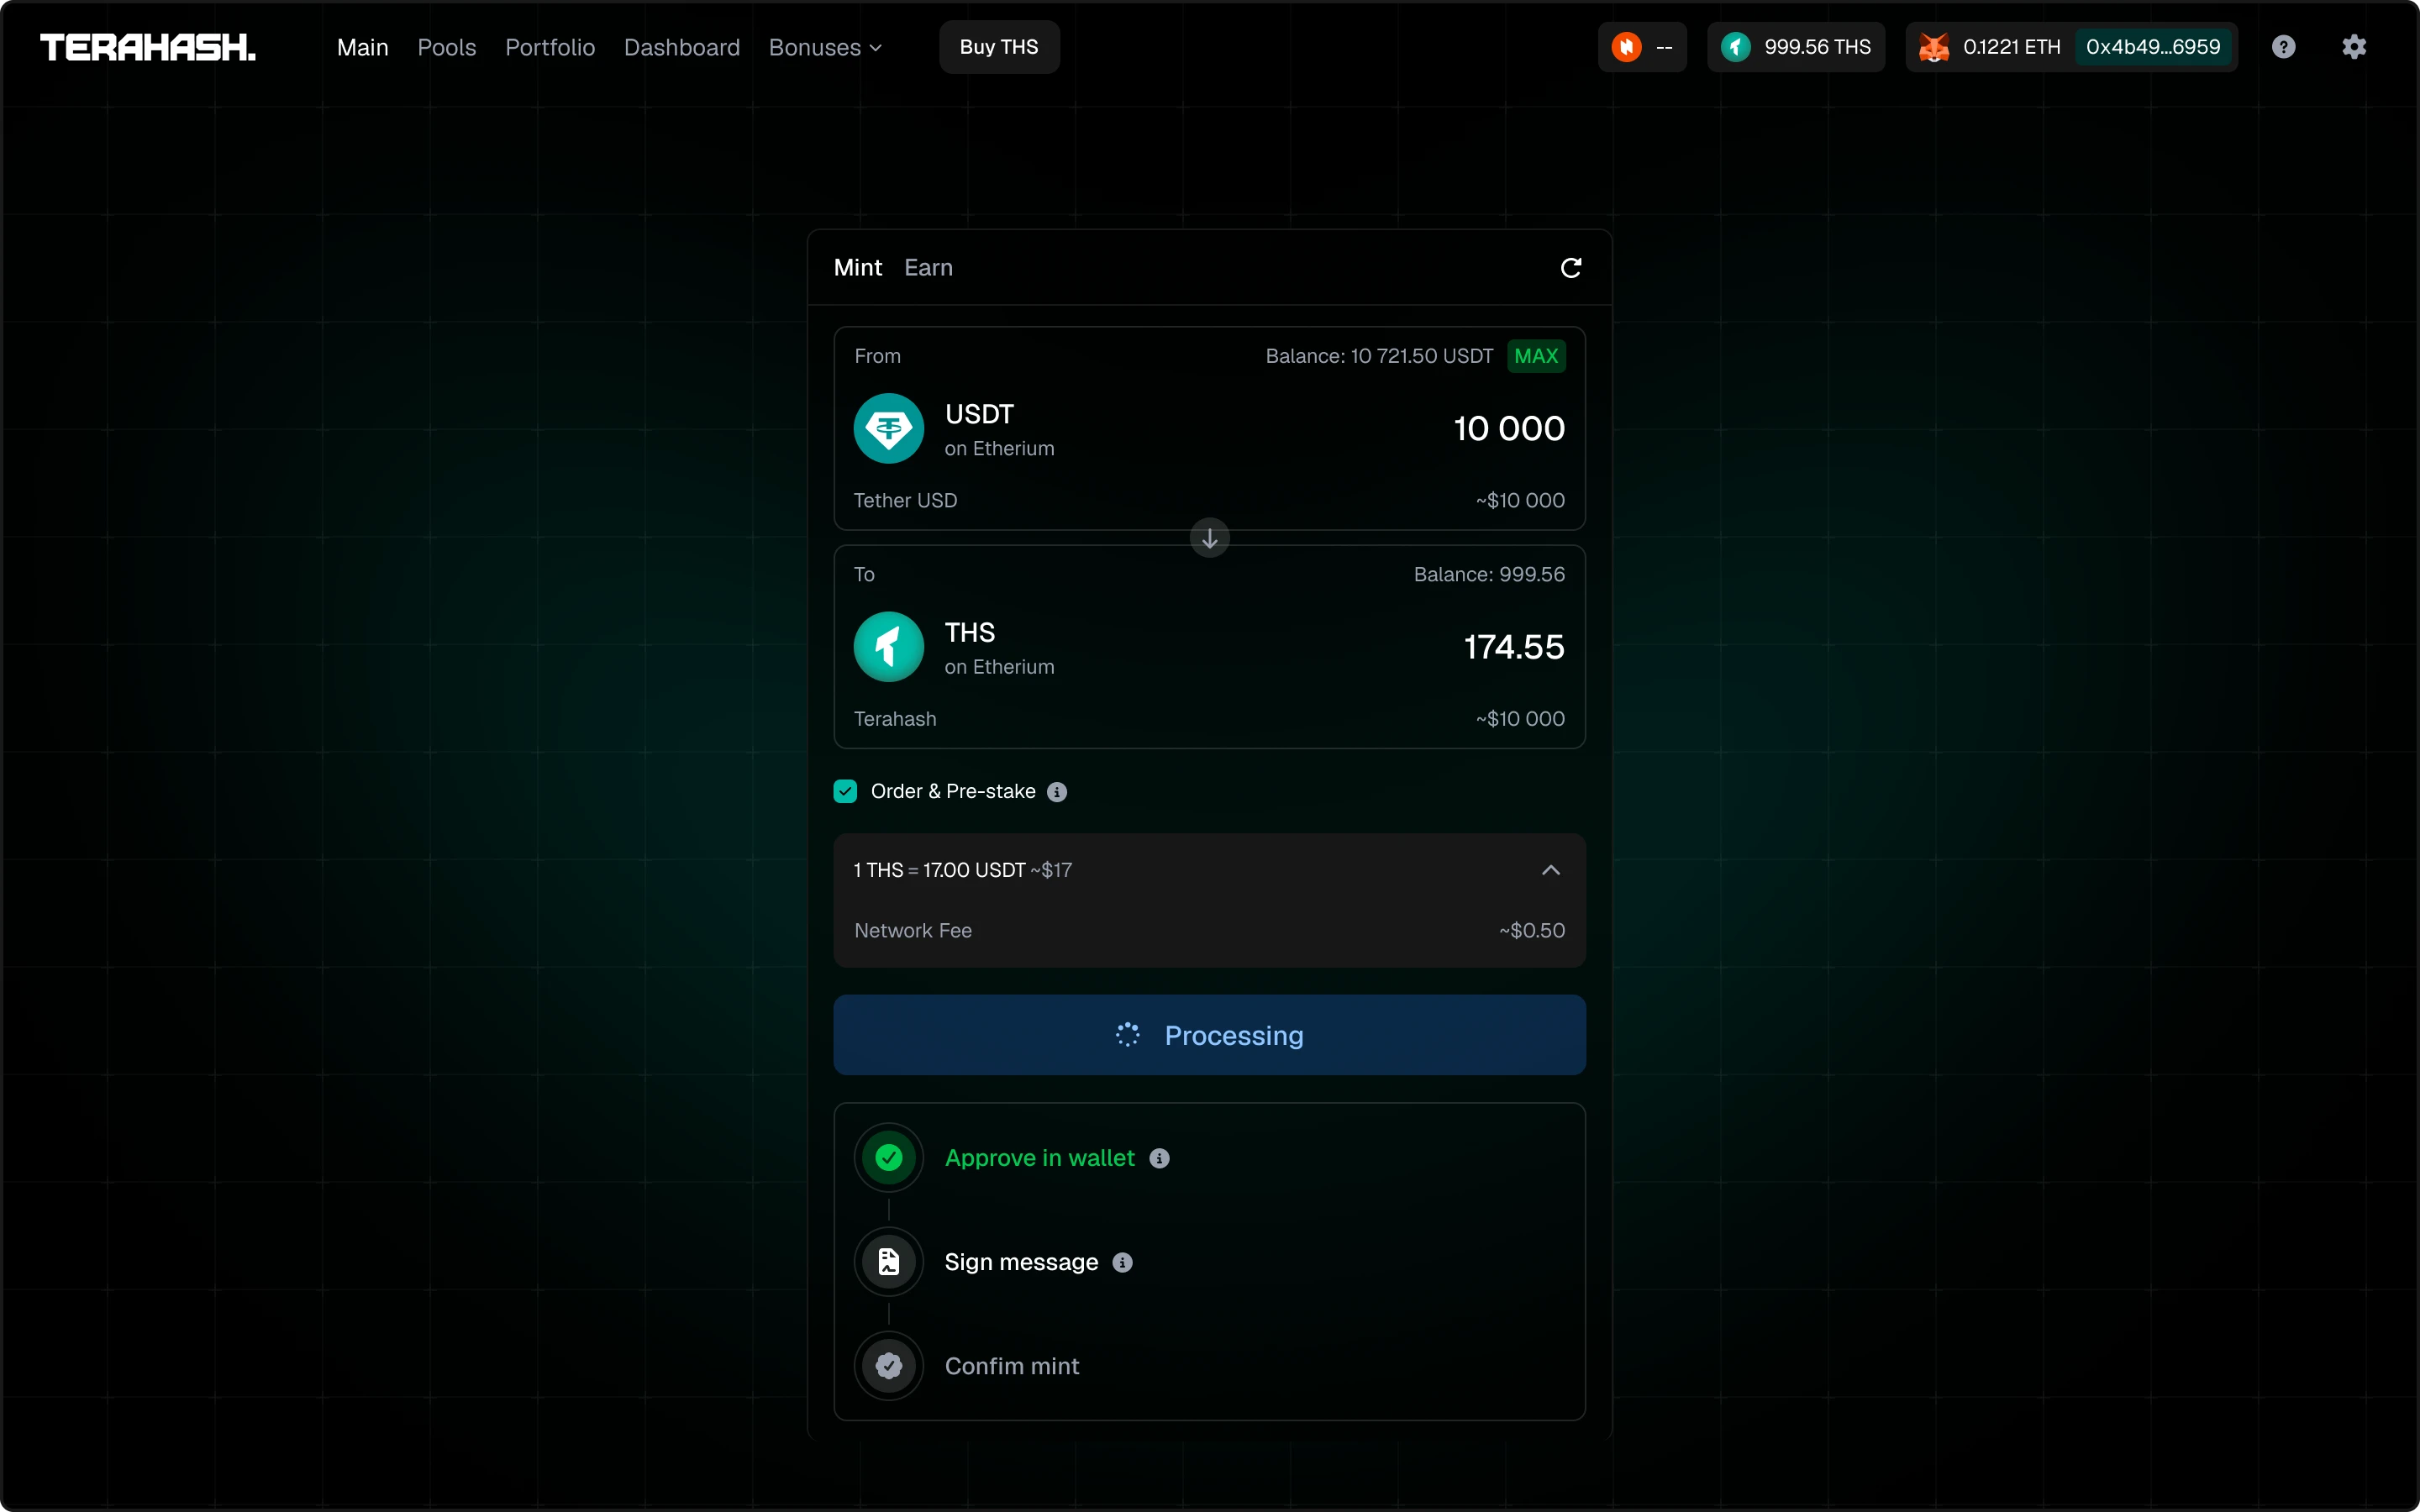Click the 174.55 THS output amount
This screenshot has height=1512, width=2420.
pyautogui.click(x=1514, y=647)
